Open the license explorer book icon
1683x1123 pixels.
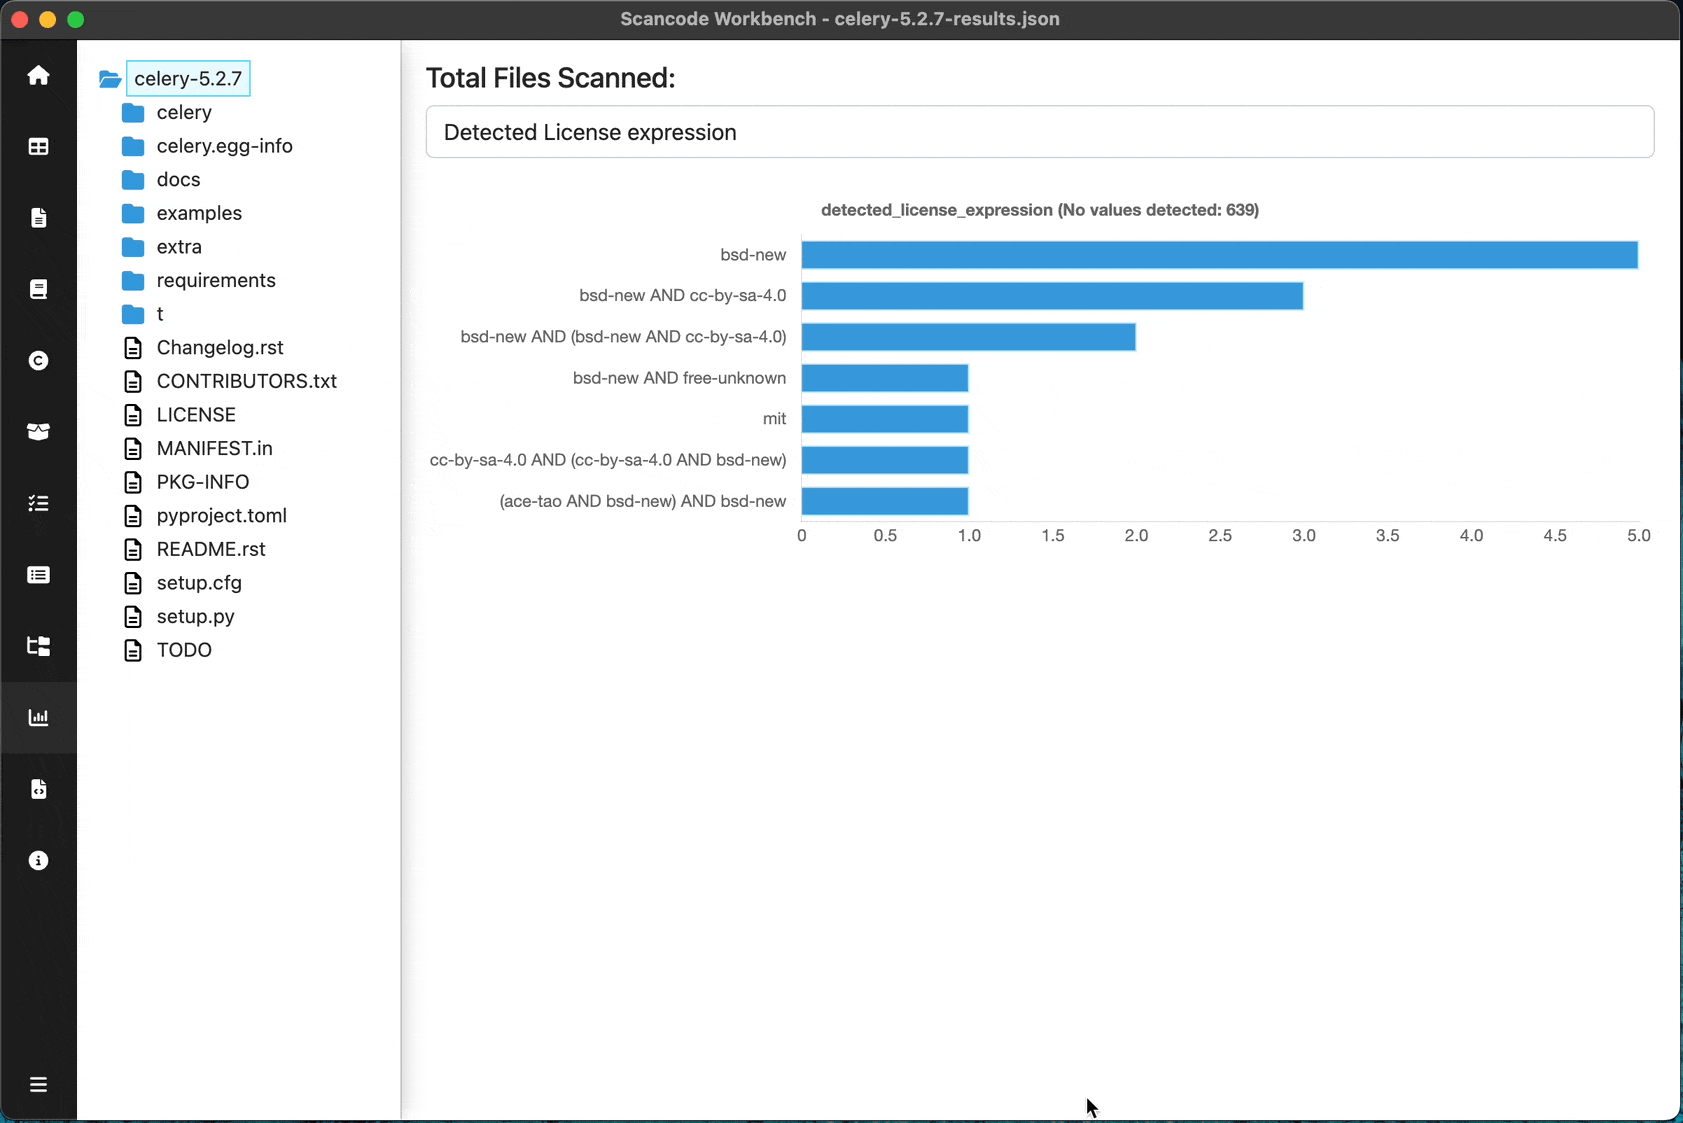[38, 289]
